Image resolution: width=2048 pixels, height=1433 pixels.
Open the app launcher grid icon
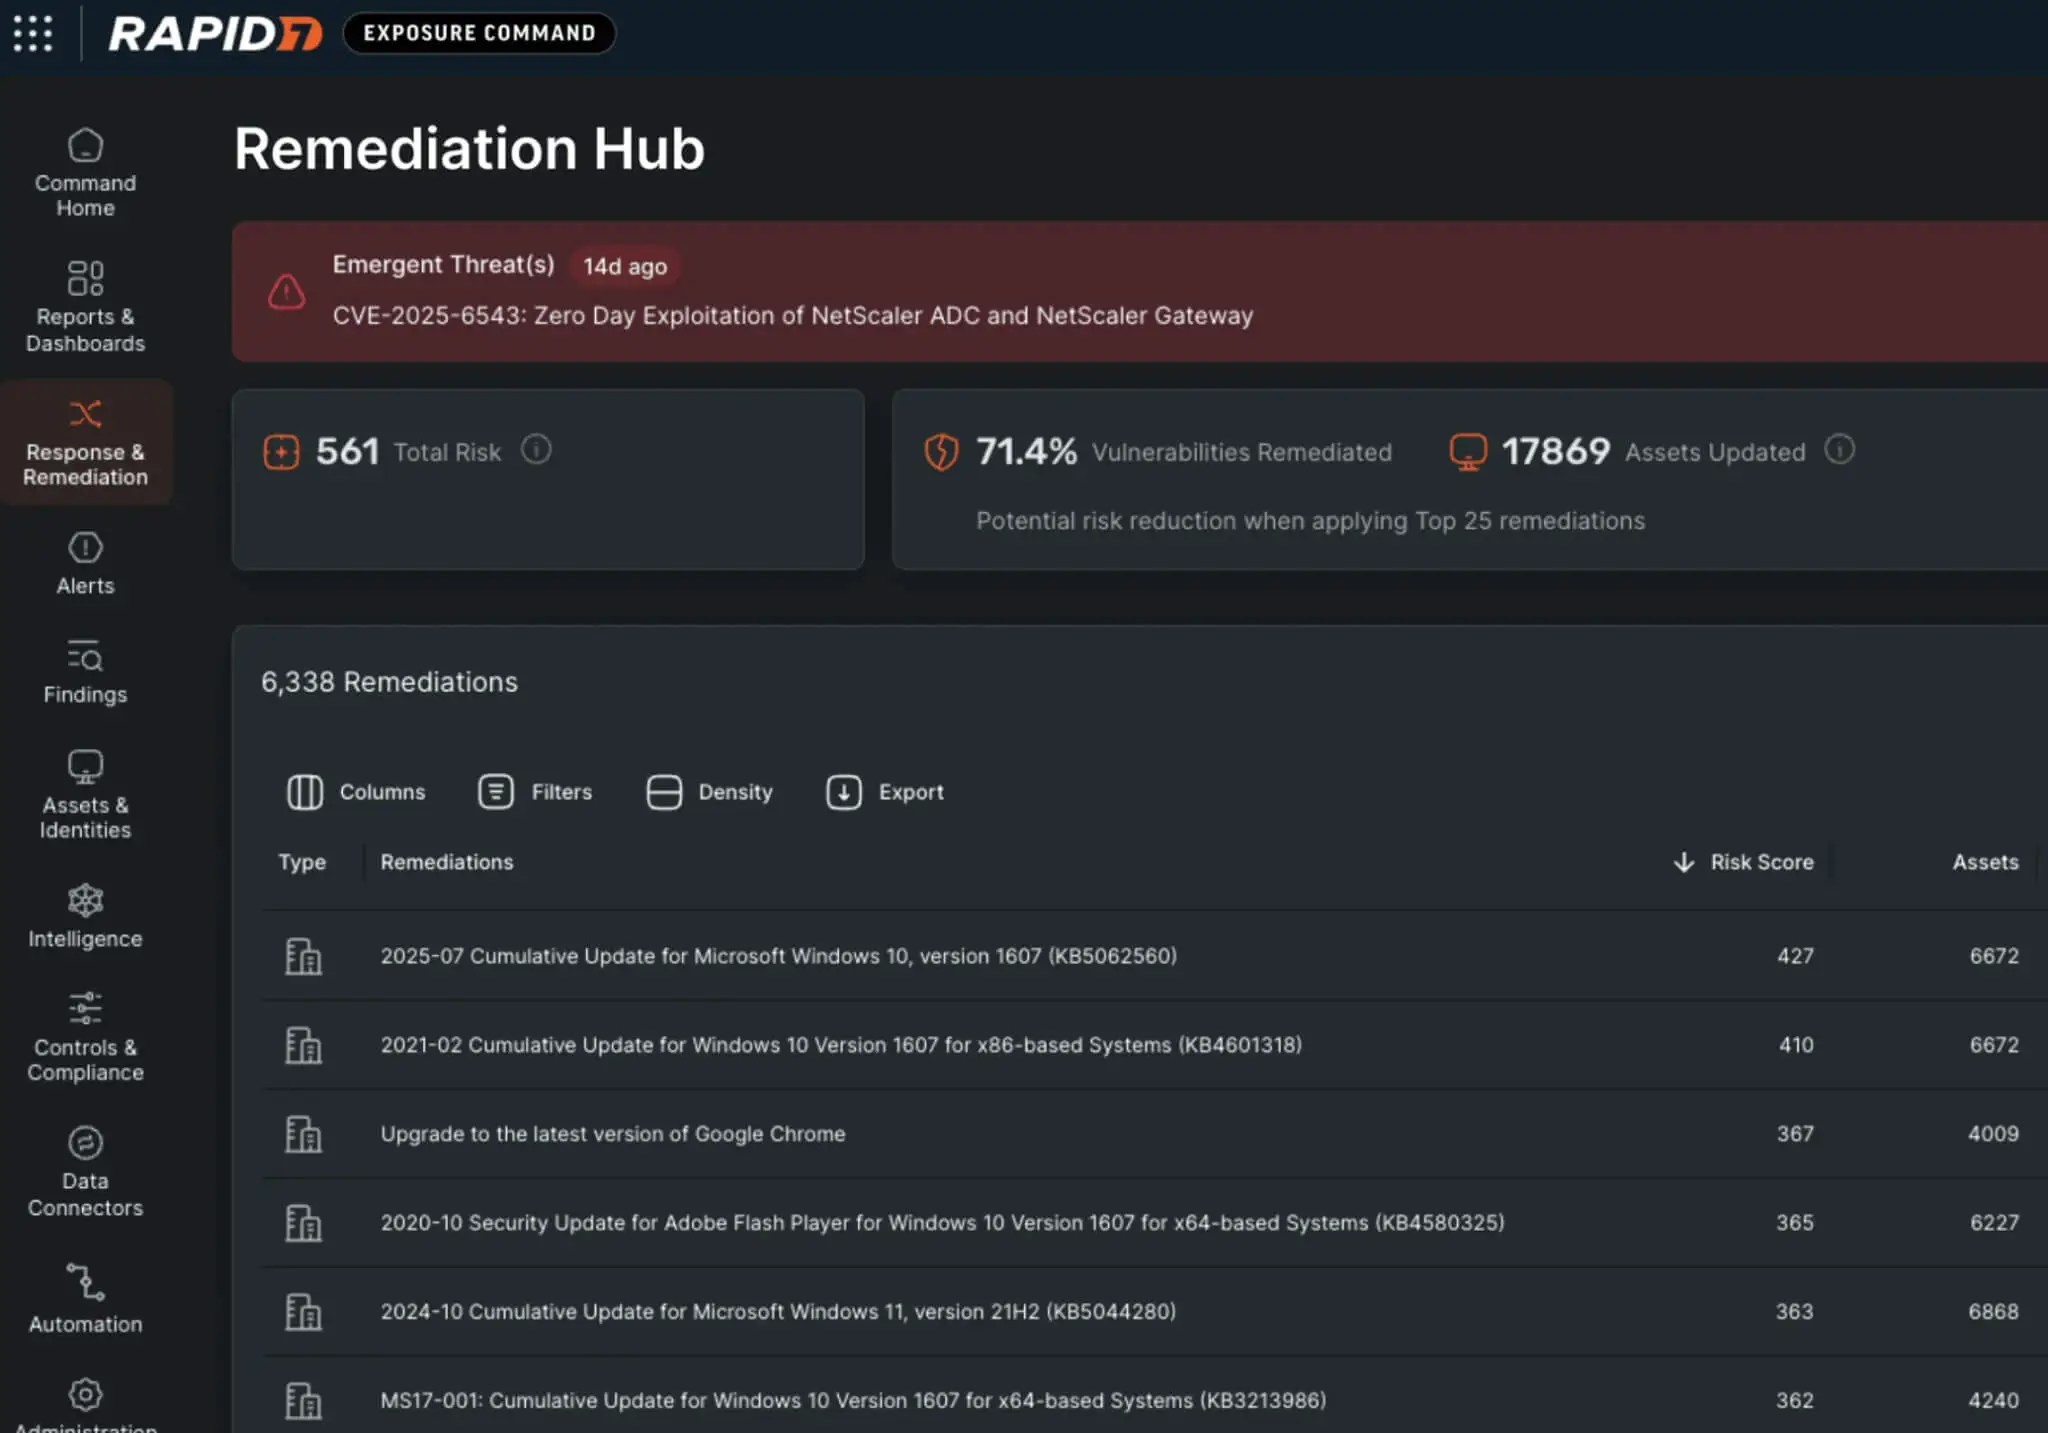(x=33, y=33)
